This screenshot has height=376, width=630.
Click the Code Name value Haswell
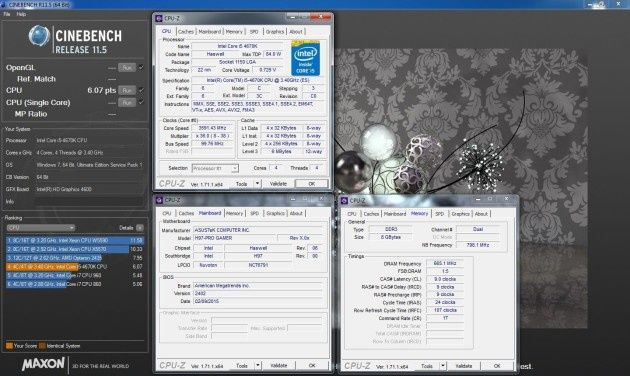[x=215, y=54]
